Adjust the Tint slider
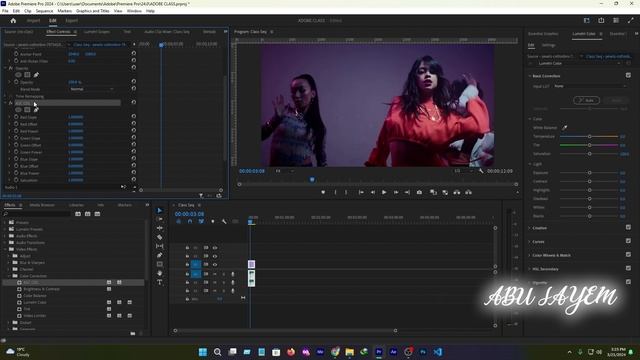 pos(589,145)
